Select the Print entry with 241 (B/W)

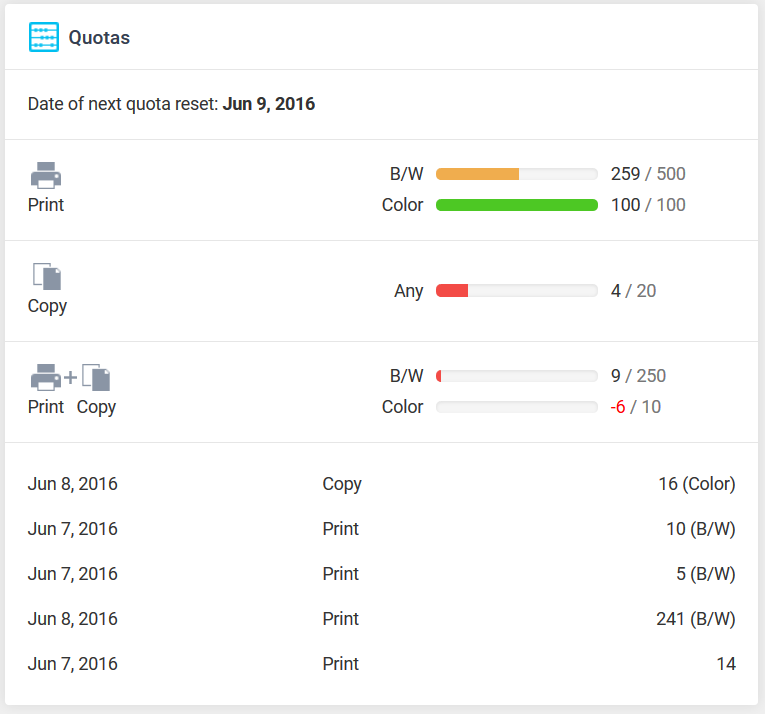point(382,619)
